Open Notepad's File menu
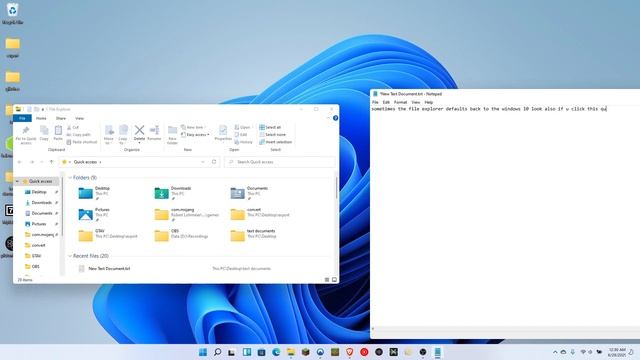The height and width of the screenshot is (360, 640). [375, 102]
